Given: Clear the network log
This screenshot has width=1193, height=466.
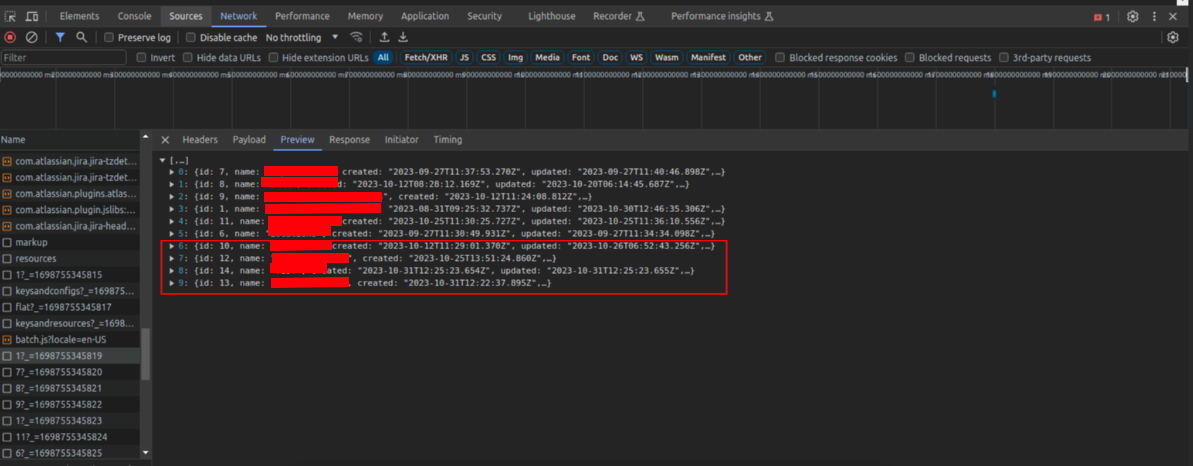Looking at the screenshot, I should [31, 37].
